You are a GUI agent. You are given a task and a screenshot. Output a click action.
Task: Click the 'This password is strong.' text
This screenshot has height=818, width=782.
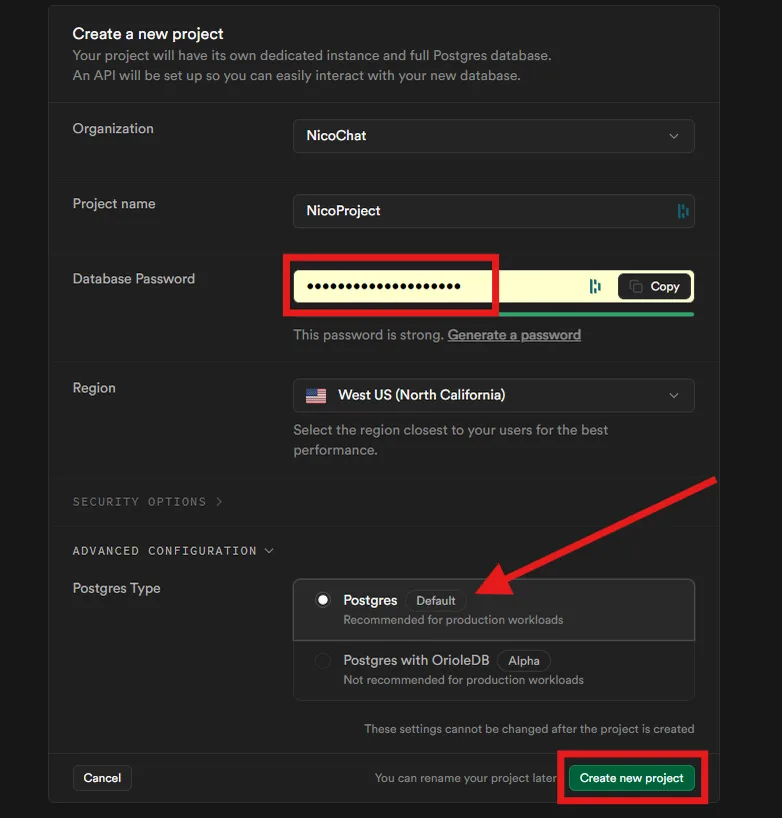click(368, 335)
